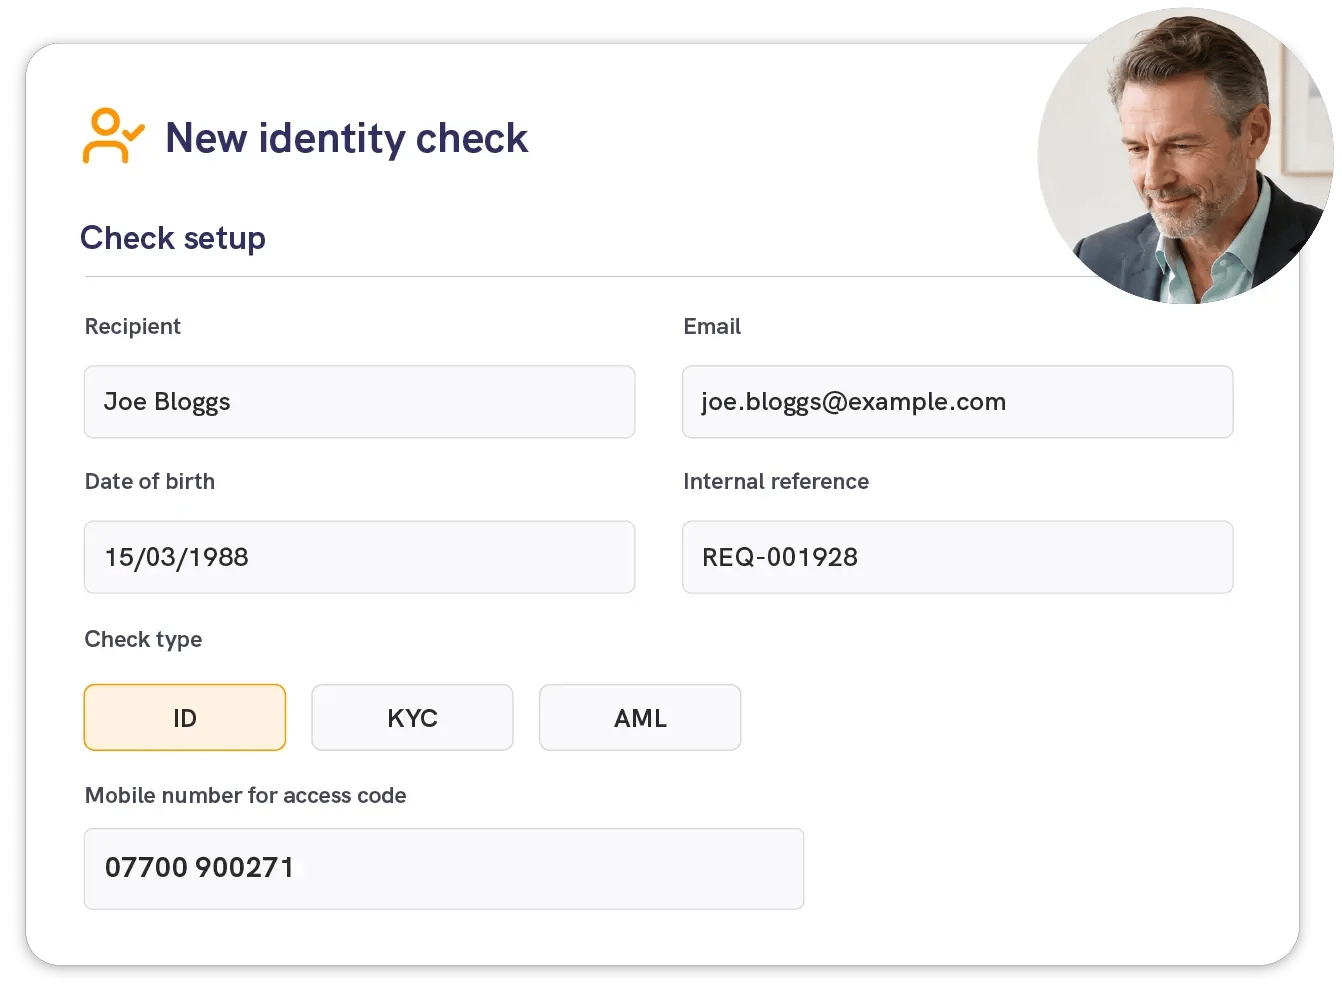Viewport: 1342px width, 994px height.
Task: Focus the Date of birth field
Action: click(x=359, y=557)
